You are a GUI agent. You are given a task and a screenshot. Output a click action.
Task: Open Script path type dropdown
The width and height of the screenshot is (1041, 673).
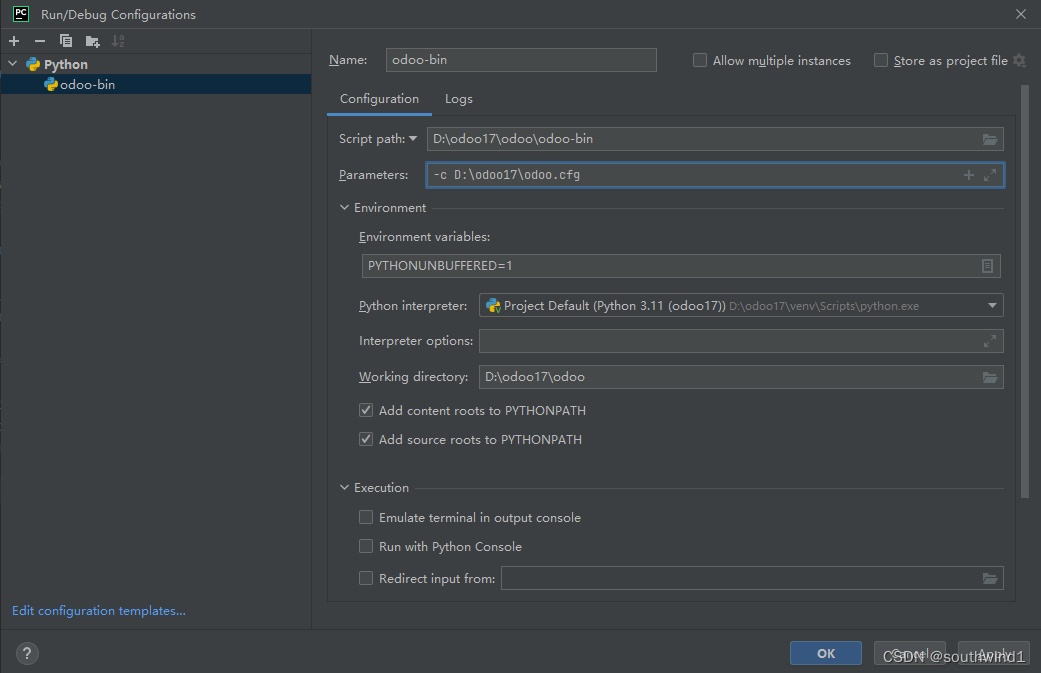(413, 139)
